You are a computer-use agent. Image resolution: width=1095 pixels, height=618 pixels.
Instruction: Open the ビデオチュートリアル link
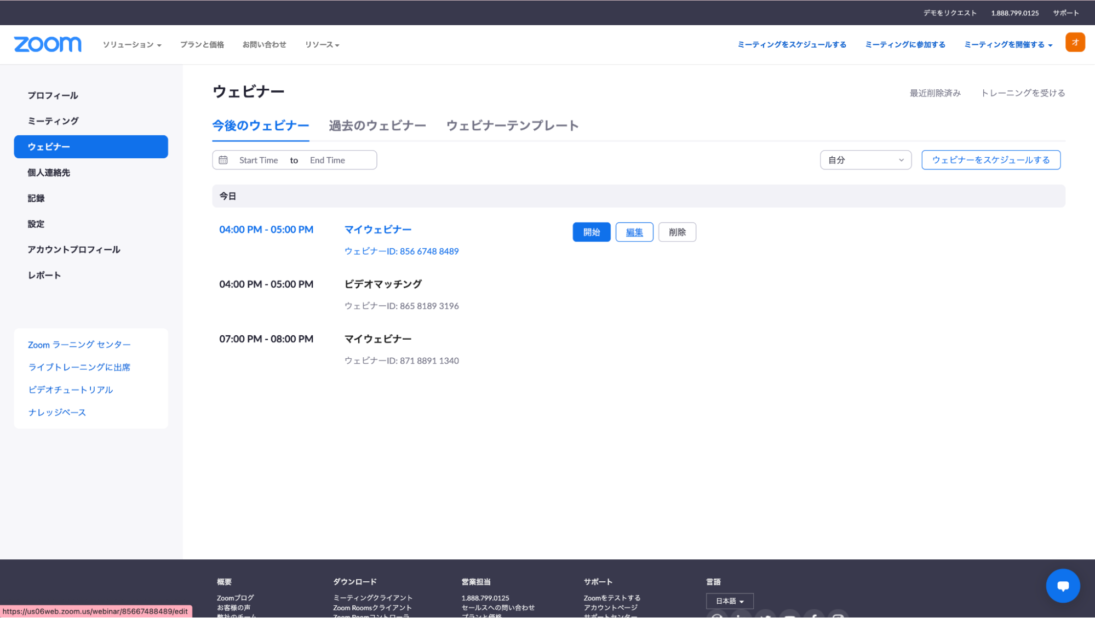[x=71, y=390]
